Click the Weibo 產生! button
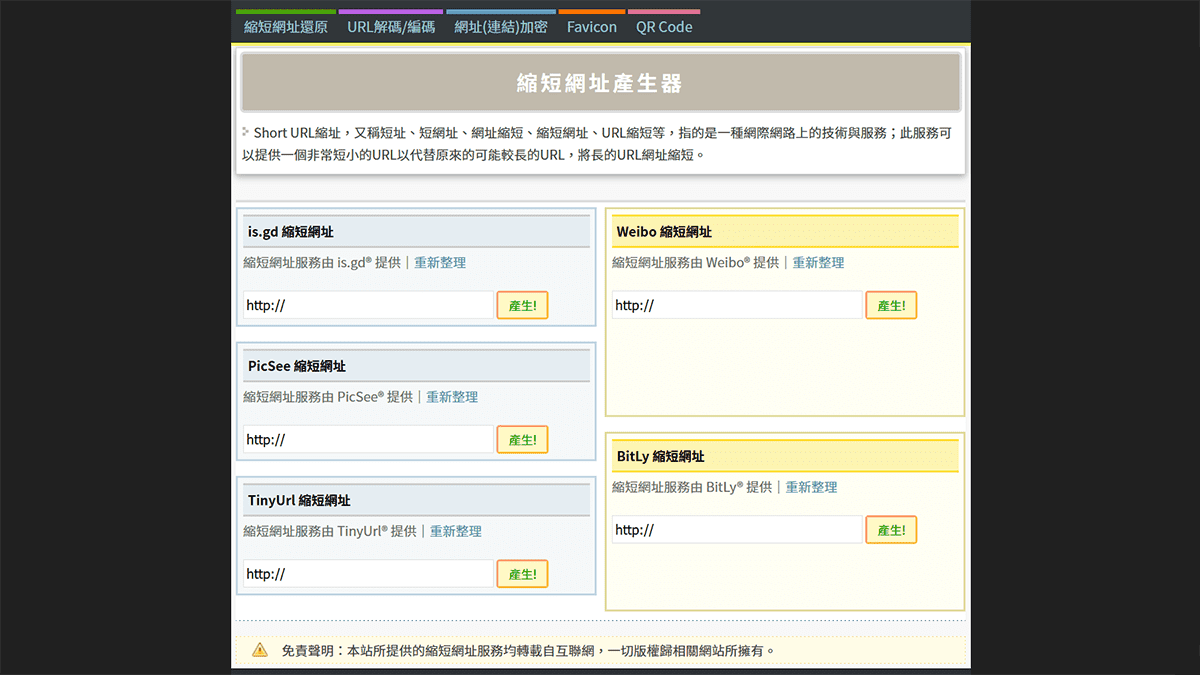The width and height of the screenshot is (1200, 675). pyautogui.click(x=891, y=306)
